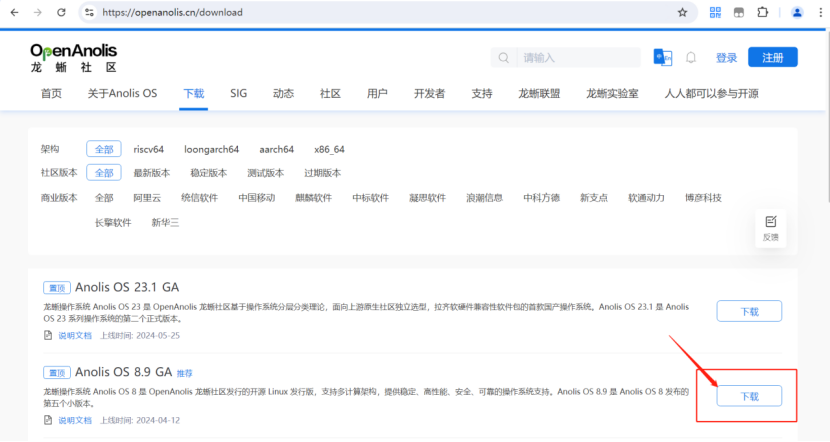
Task: Filter commercial version by 统信软件
Action: click(199, 197)
